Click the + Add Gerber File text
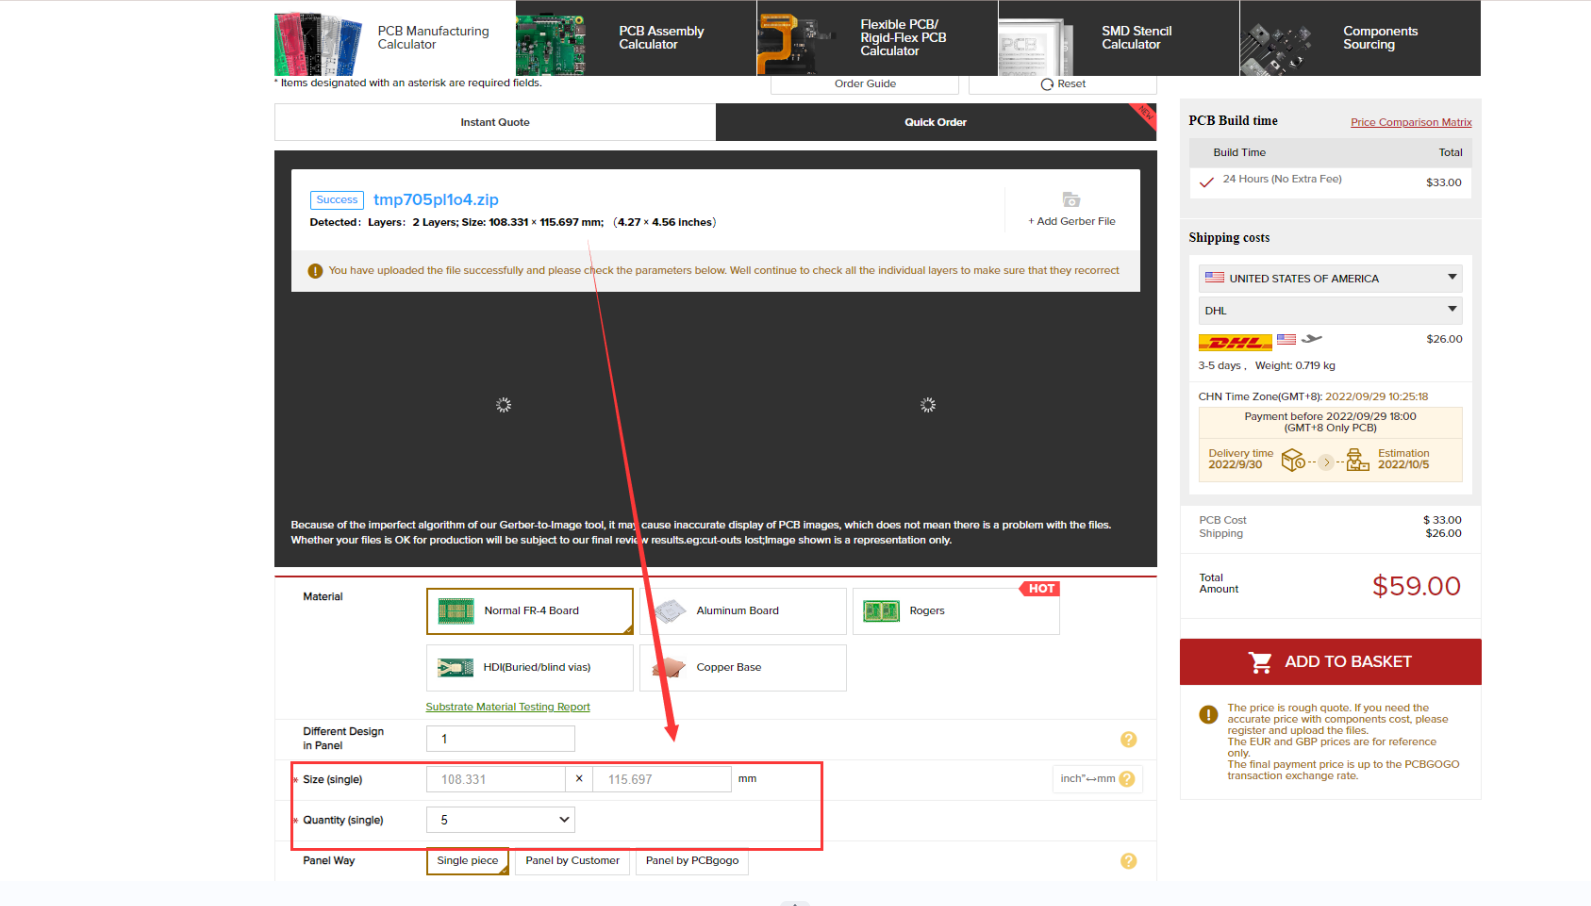 1072,221
